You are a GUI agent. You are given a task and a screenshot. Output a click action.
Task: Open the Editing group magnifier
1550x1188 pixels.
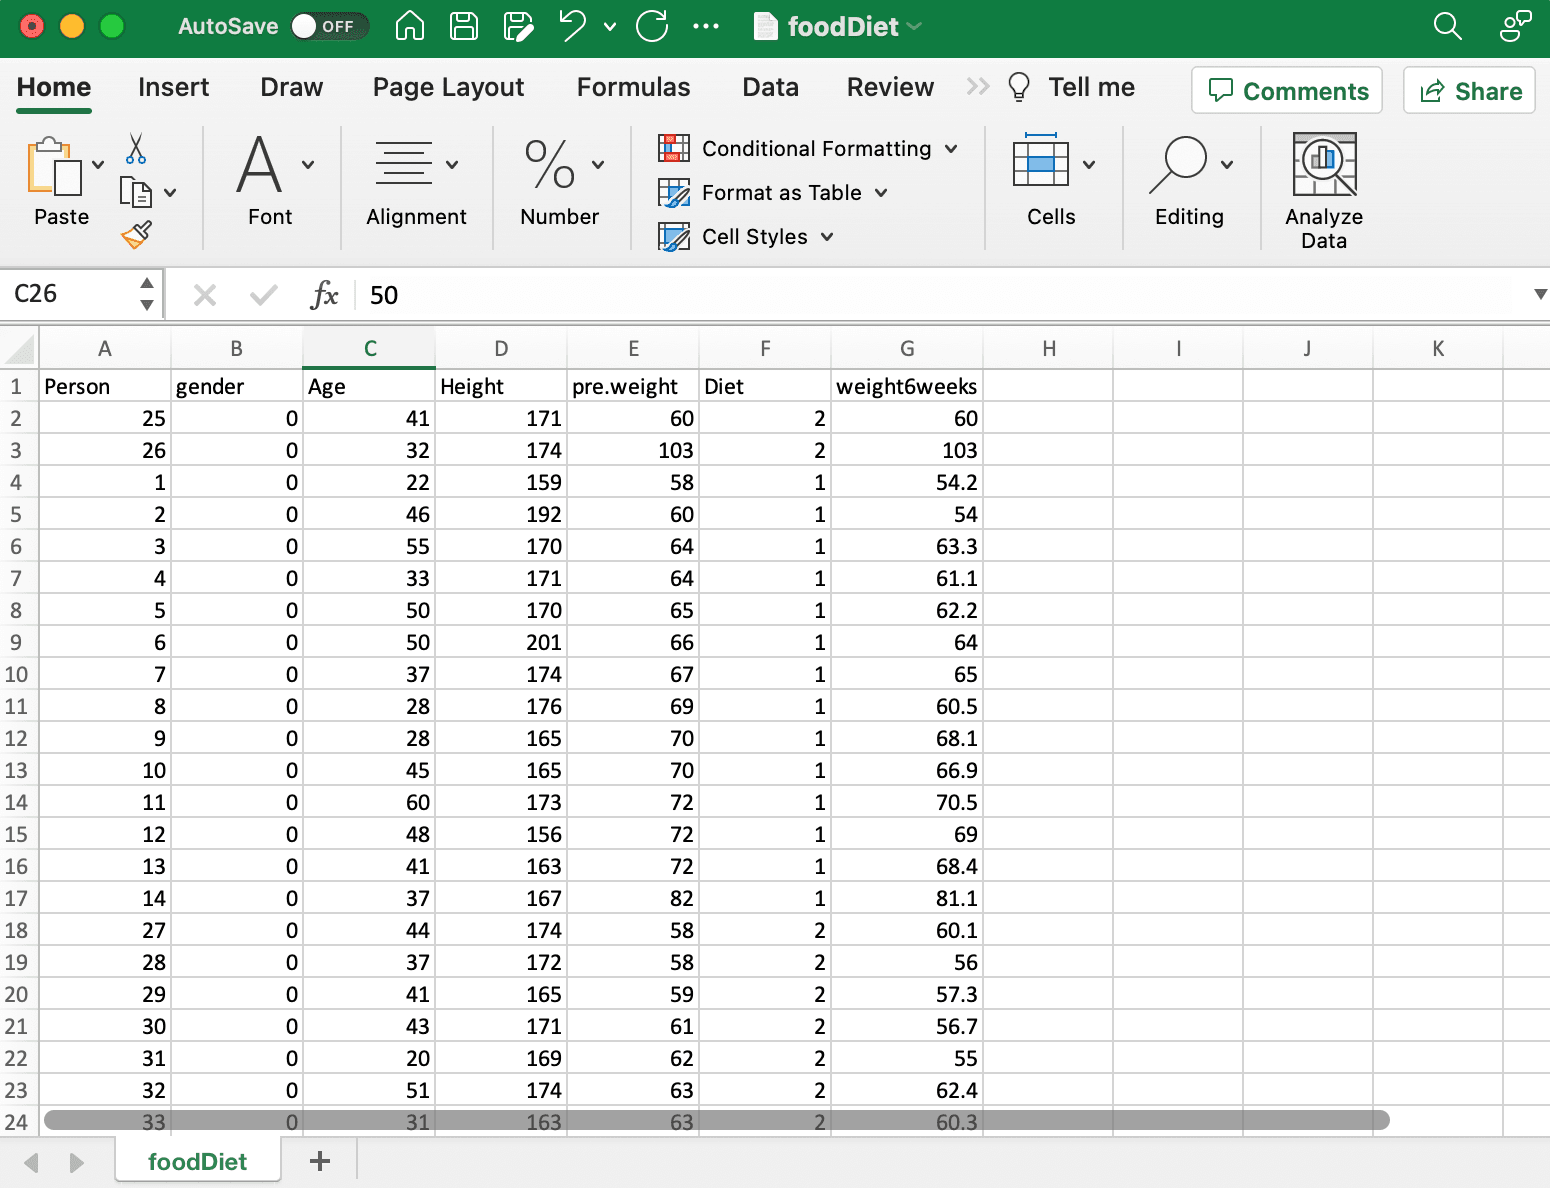[1190, 181]
